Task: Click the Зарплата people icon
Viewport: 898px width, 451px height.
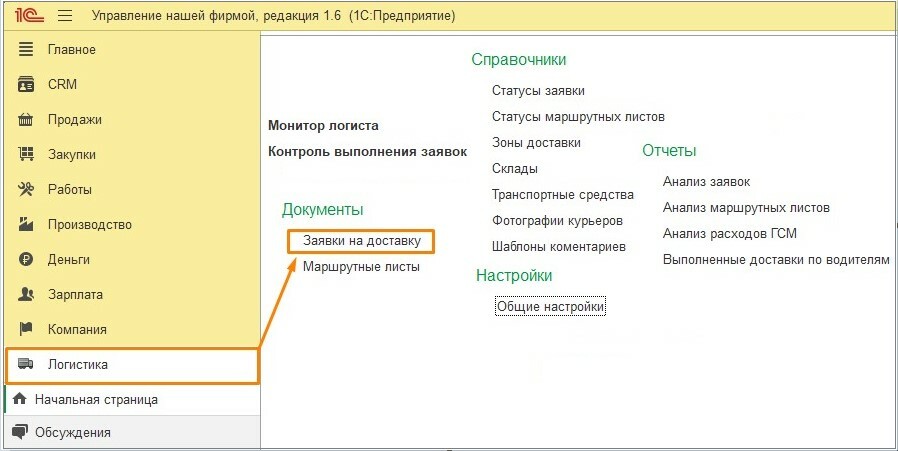Action: click(26, 295)
